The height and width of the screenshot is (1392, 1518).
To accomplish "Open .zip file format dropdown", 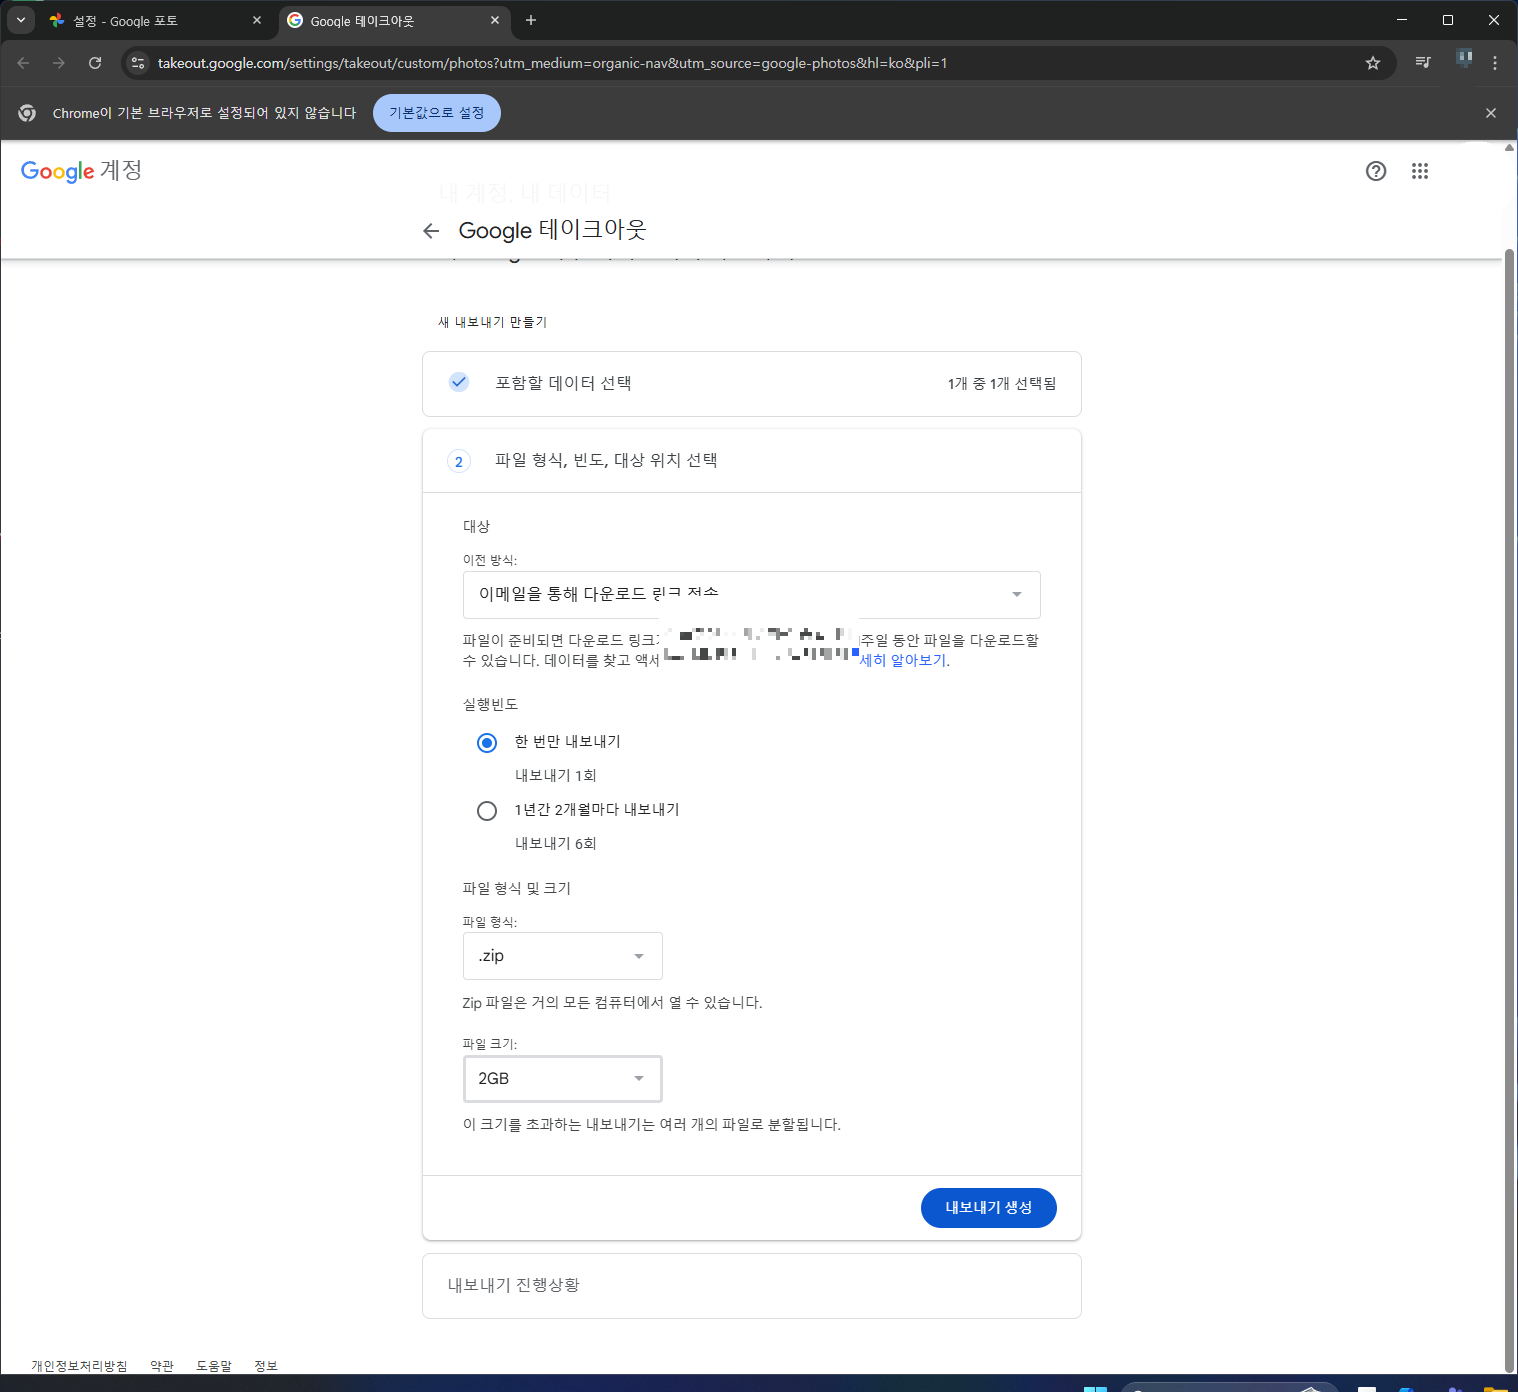I will tap(563, 956).
